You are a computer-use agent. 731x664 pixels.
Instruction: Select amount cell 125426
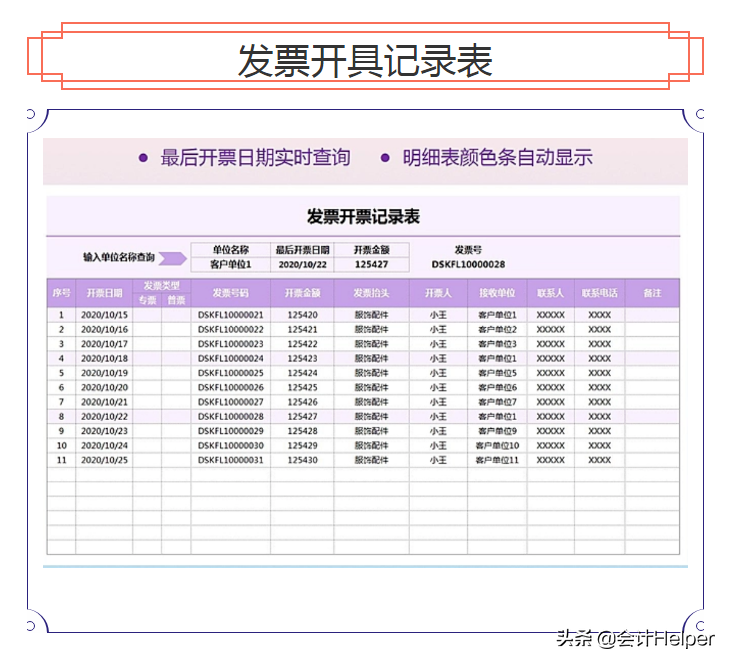(x=303, y=401)
